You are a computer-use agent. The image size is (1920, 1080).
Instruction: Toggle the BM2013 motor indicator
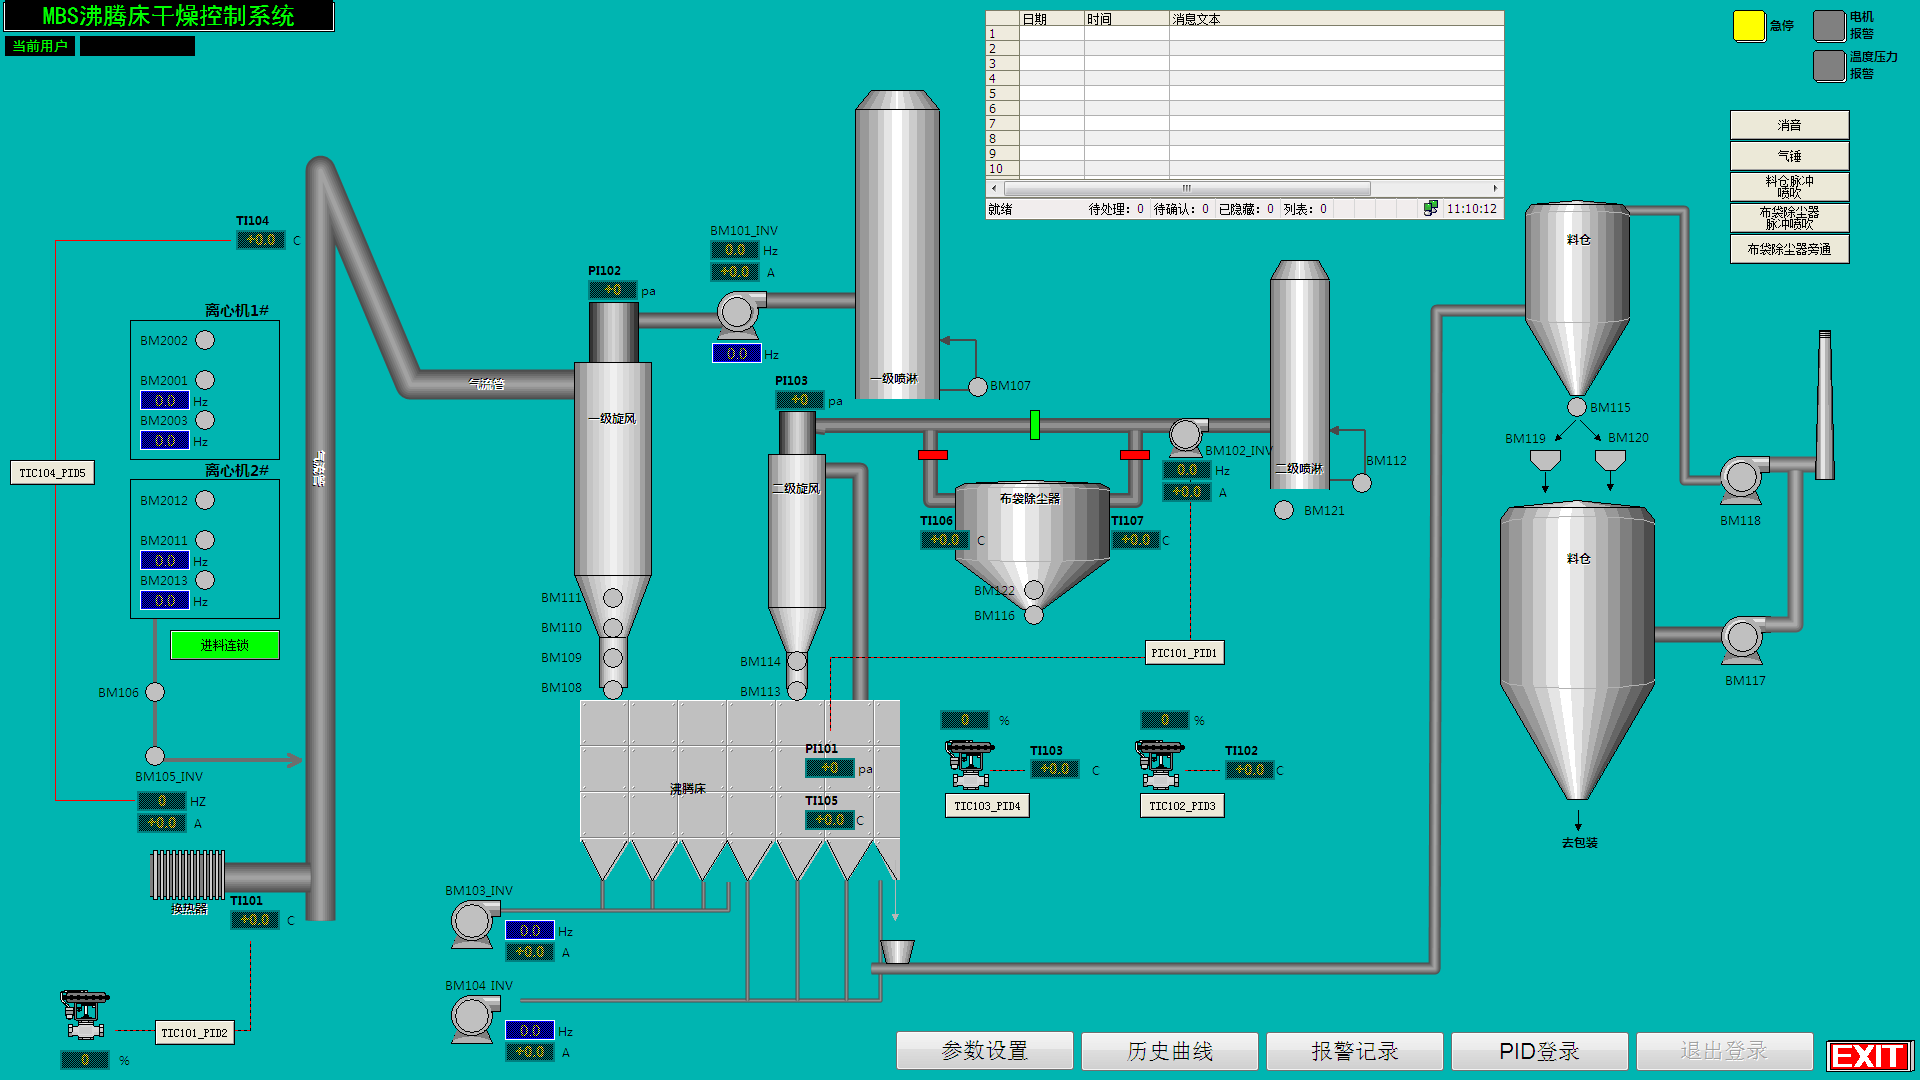(205, 580)
